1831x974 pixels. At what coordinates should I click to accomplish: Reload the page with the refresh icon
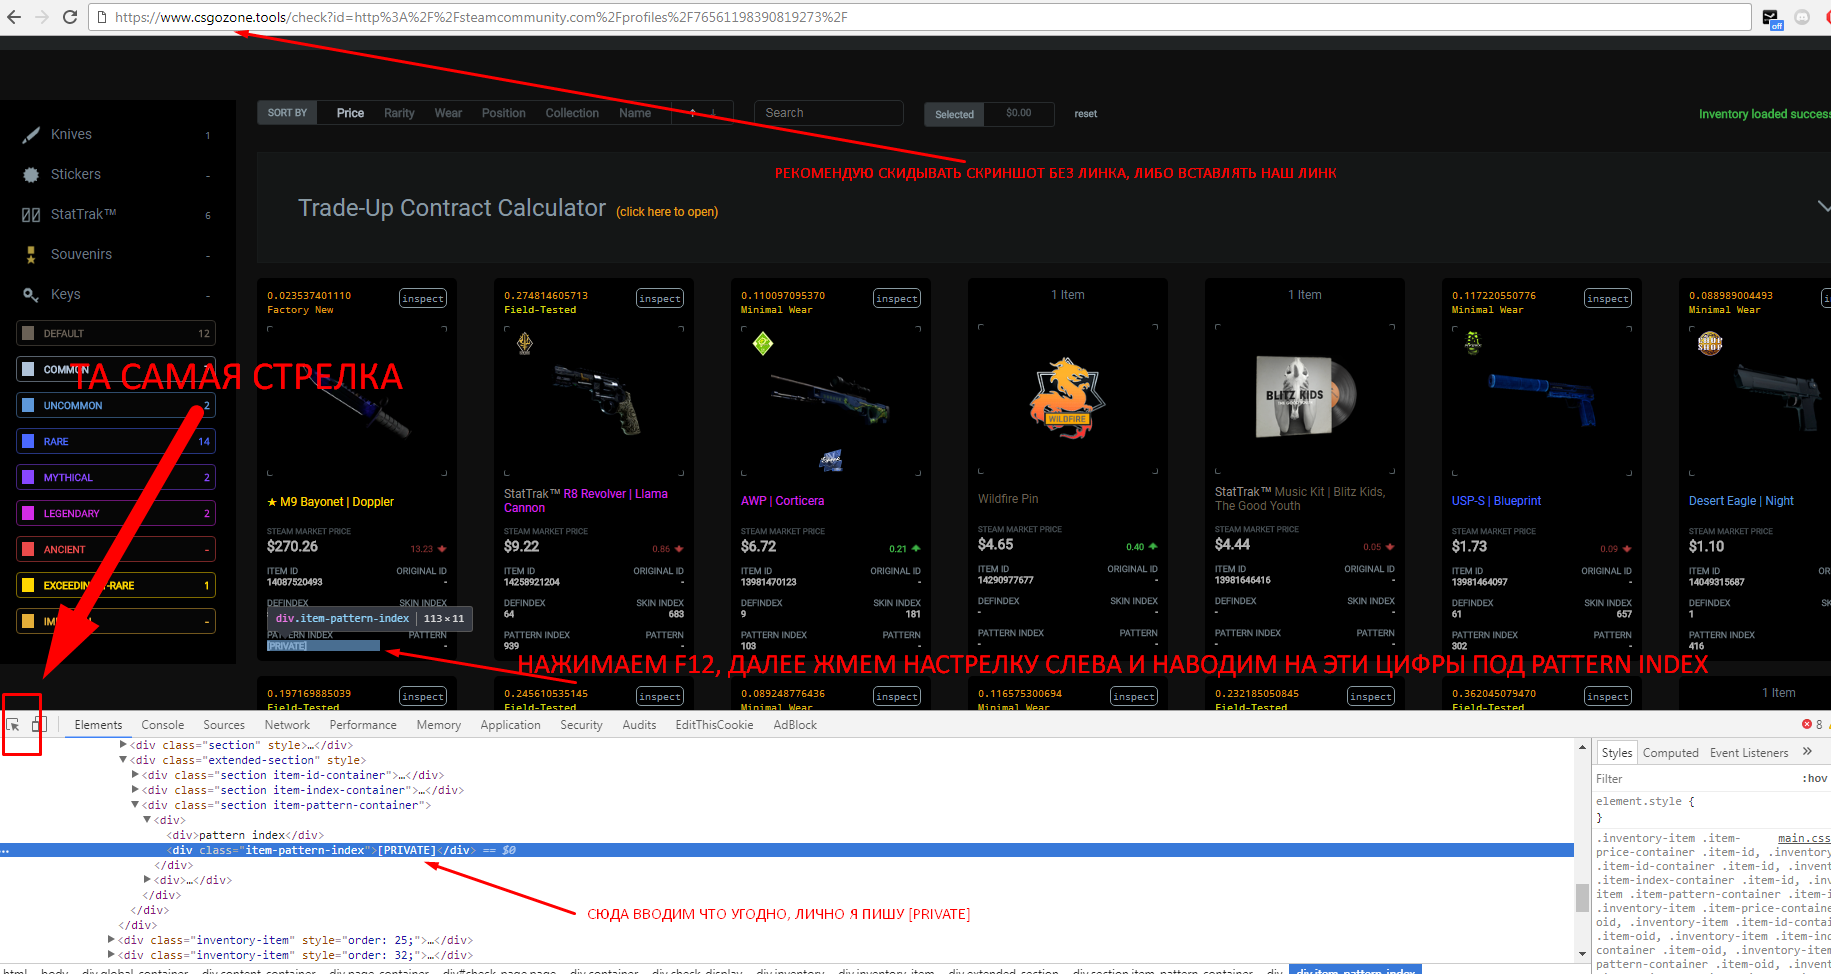[x=70, y=17]
